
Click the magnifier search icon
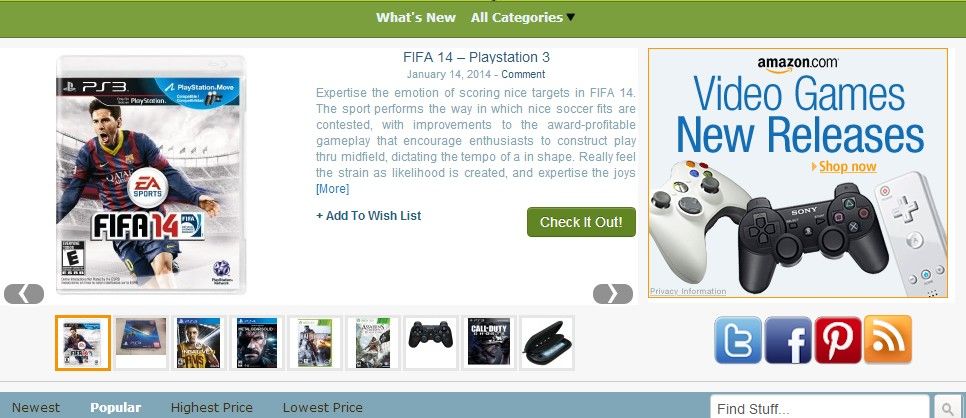(x=946, y=408)
